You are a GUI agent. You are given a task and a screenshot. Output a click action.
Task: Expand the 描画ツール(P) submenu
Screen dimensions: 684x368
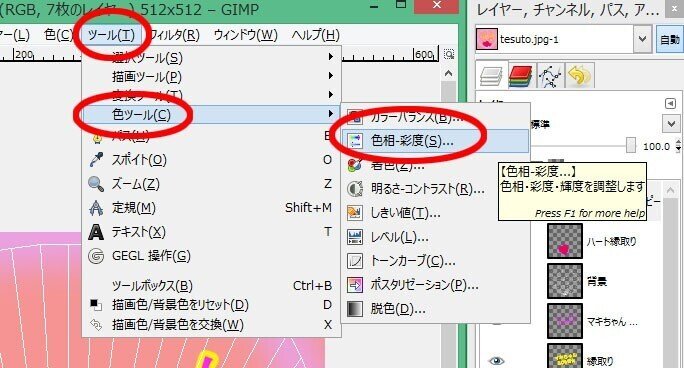coord(211,77)
